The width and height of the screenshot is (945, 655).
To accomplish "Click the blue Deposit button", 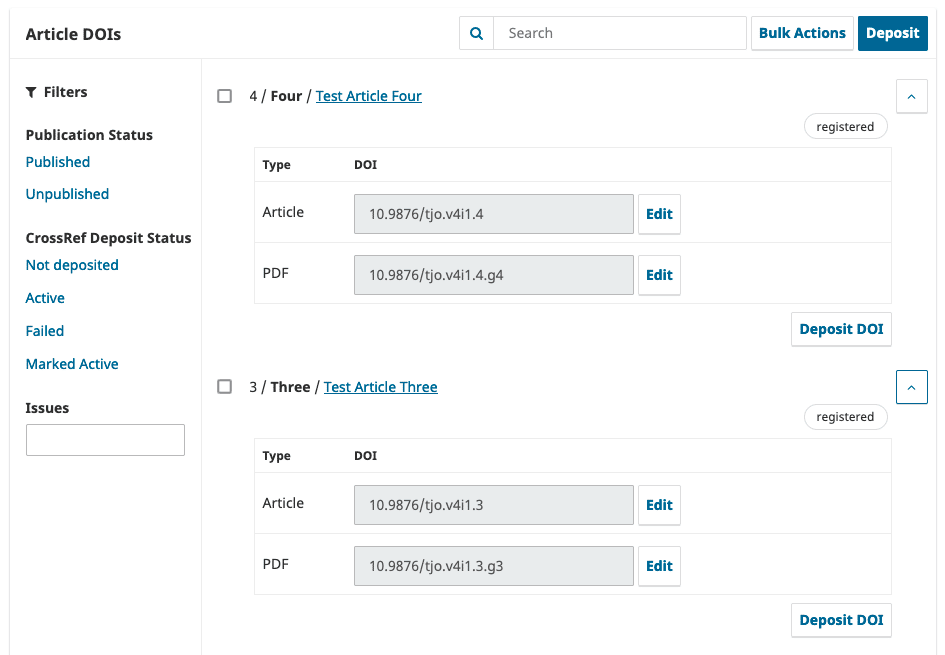I will (x=892, y=33).
